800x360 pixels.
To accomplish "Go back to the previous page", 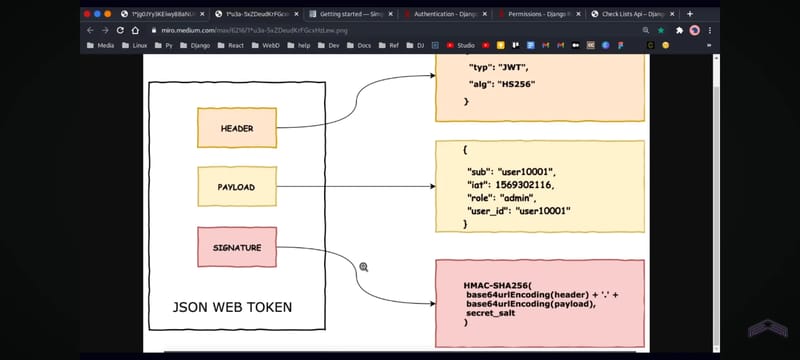I will point(90,31).
